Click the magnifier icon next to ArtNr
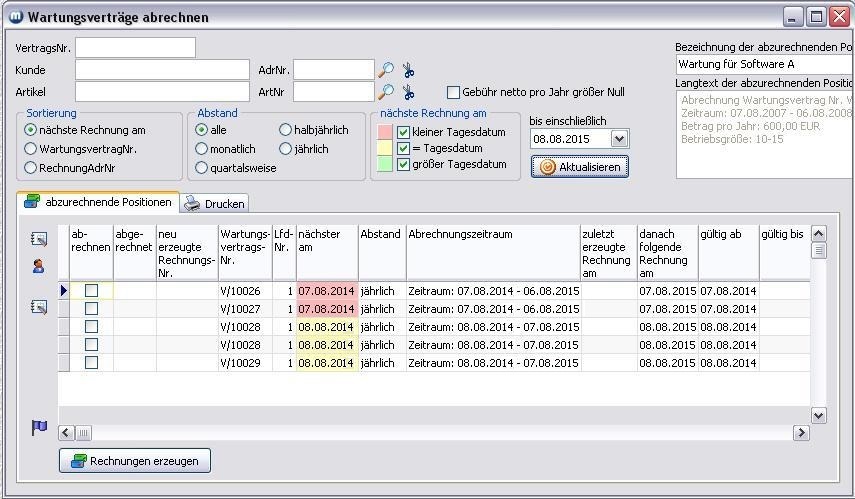Viewport: 855px width, 499px height. [x=386, y=92]
